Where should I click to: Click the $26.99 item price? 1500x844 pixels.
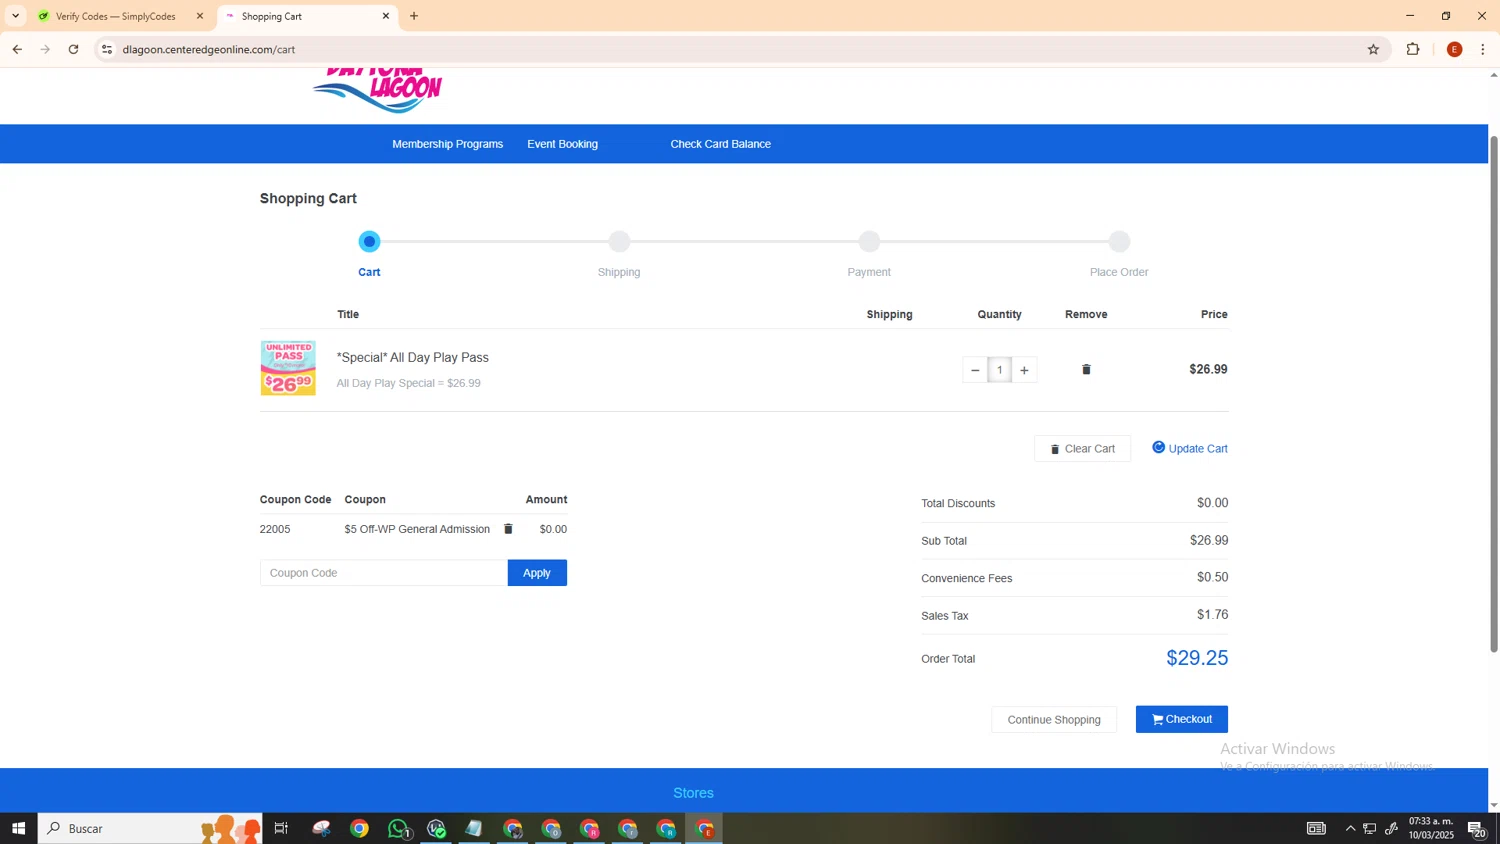tap(1208, 369)
